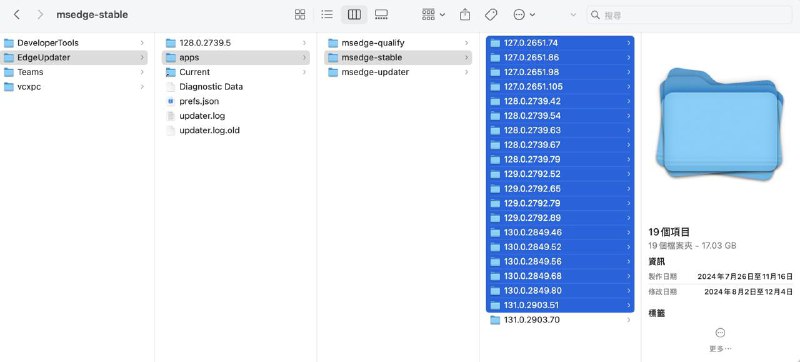This screenshot has height=362, width=800.
Task: Expand the Teams folder chevron
Action: (x=142, y=72)
